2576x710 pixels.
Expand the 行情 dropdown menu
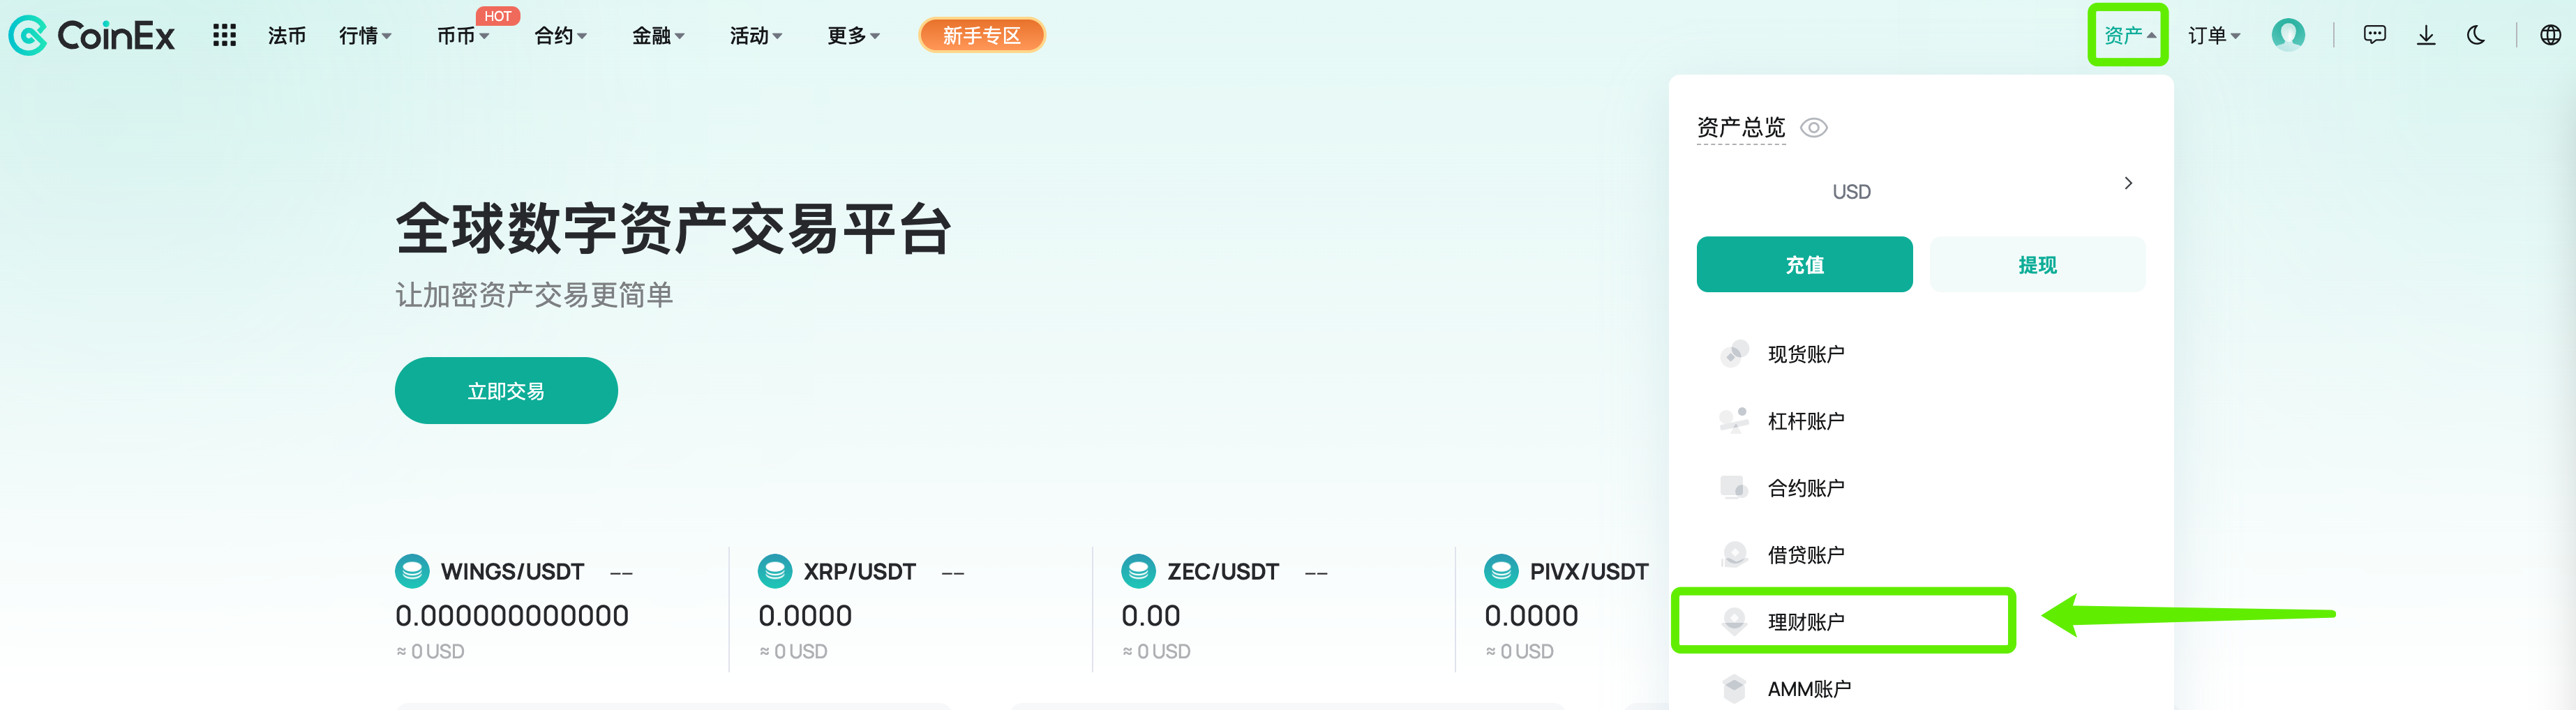(365, 36)
